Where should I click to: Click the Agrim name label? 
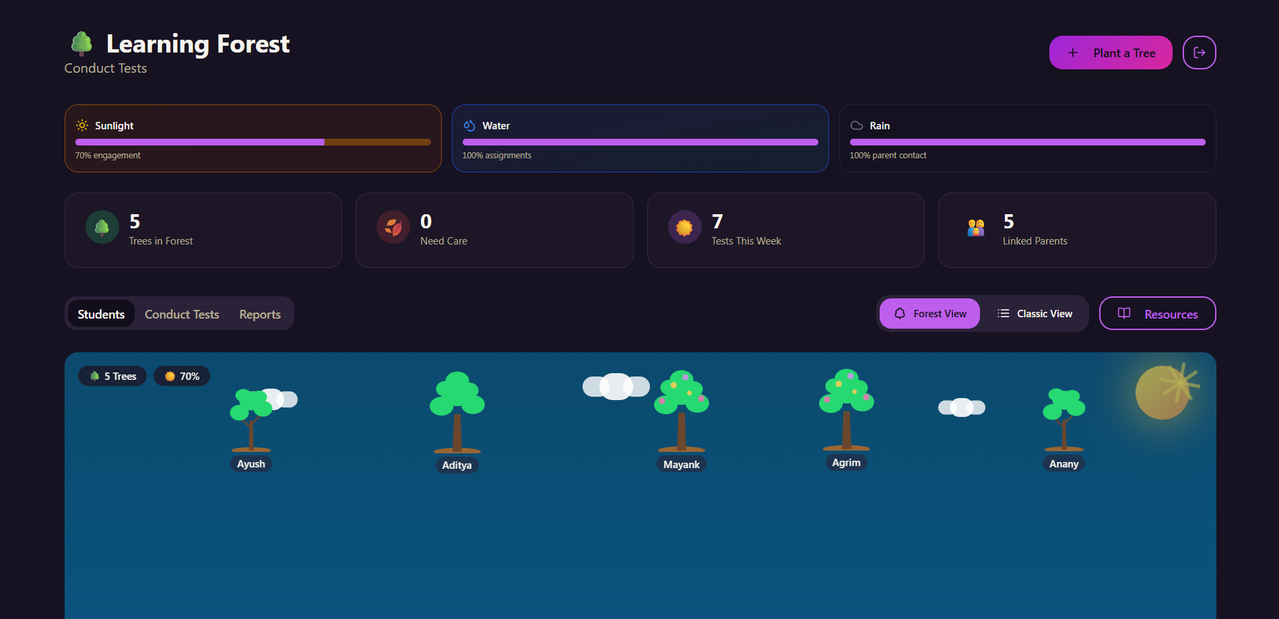(x=846, y=463)
